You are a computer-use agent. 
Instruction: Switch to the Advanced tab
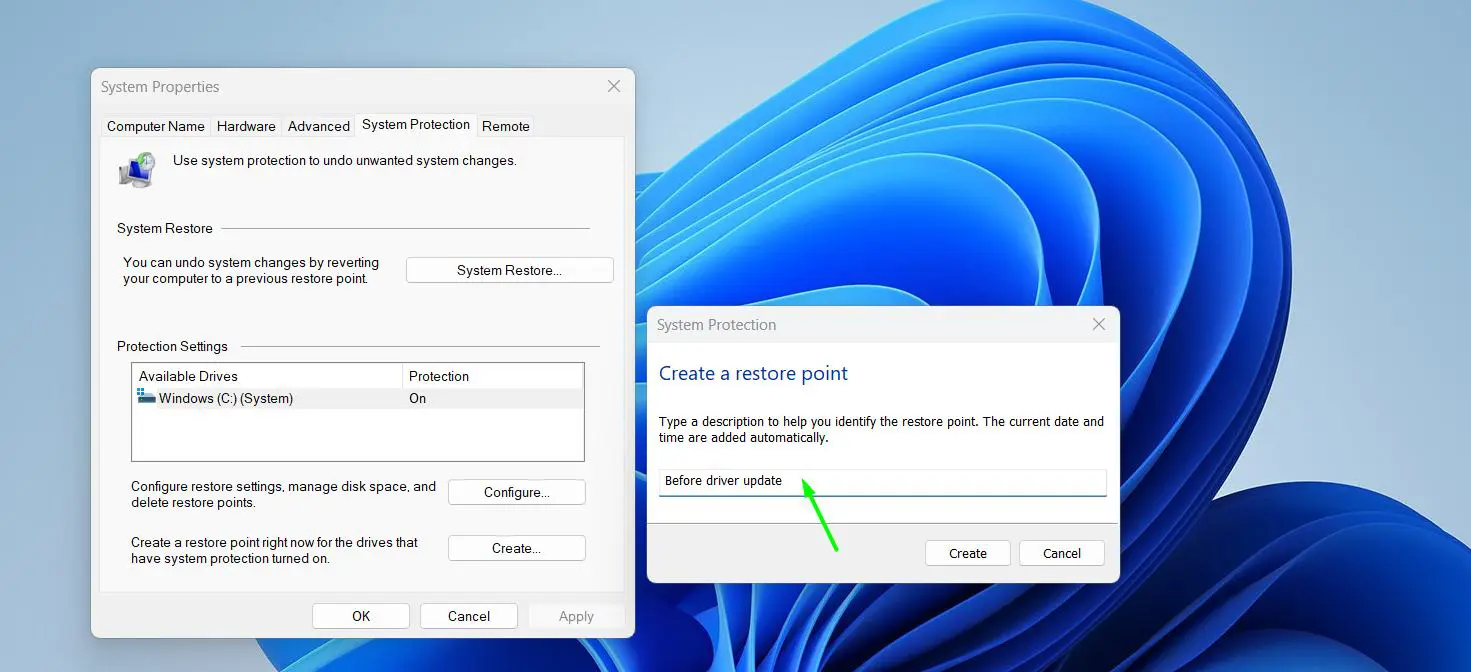point(318,126)
